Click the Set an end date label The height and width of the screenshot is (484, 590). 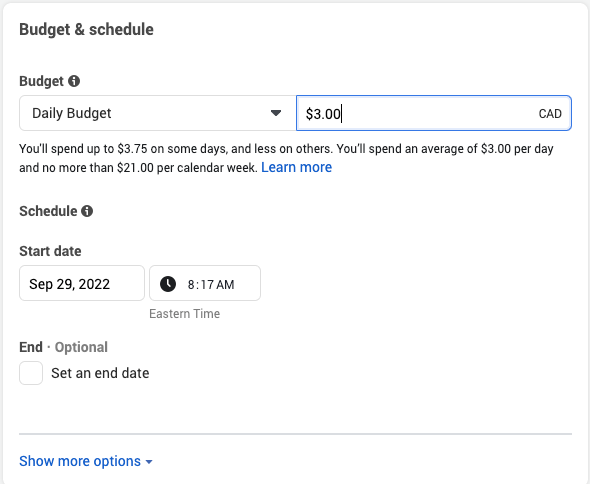click(x=100, y=373)
